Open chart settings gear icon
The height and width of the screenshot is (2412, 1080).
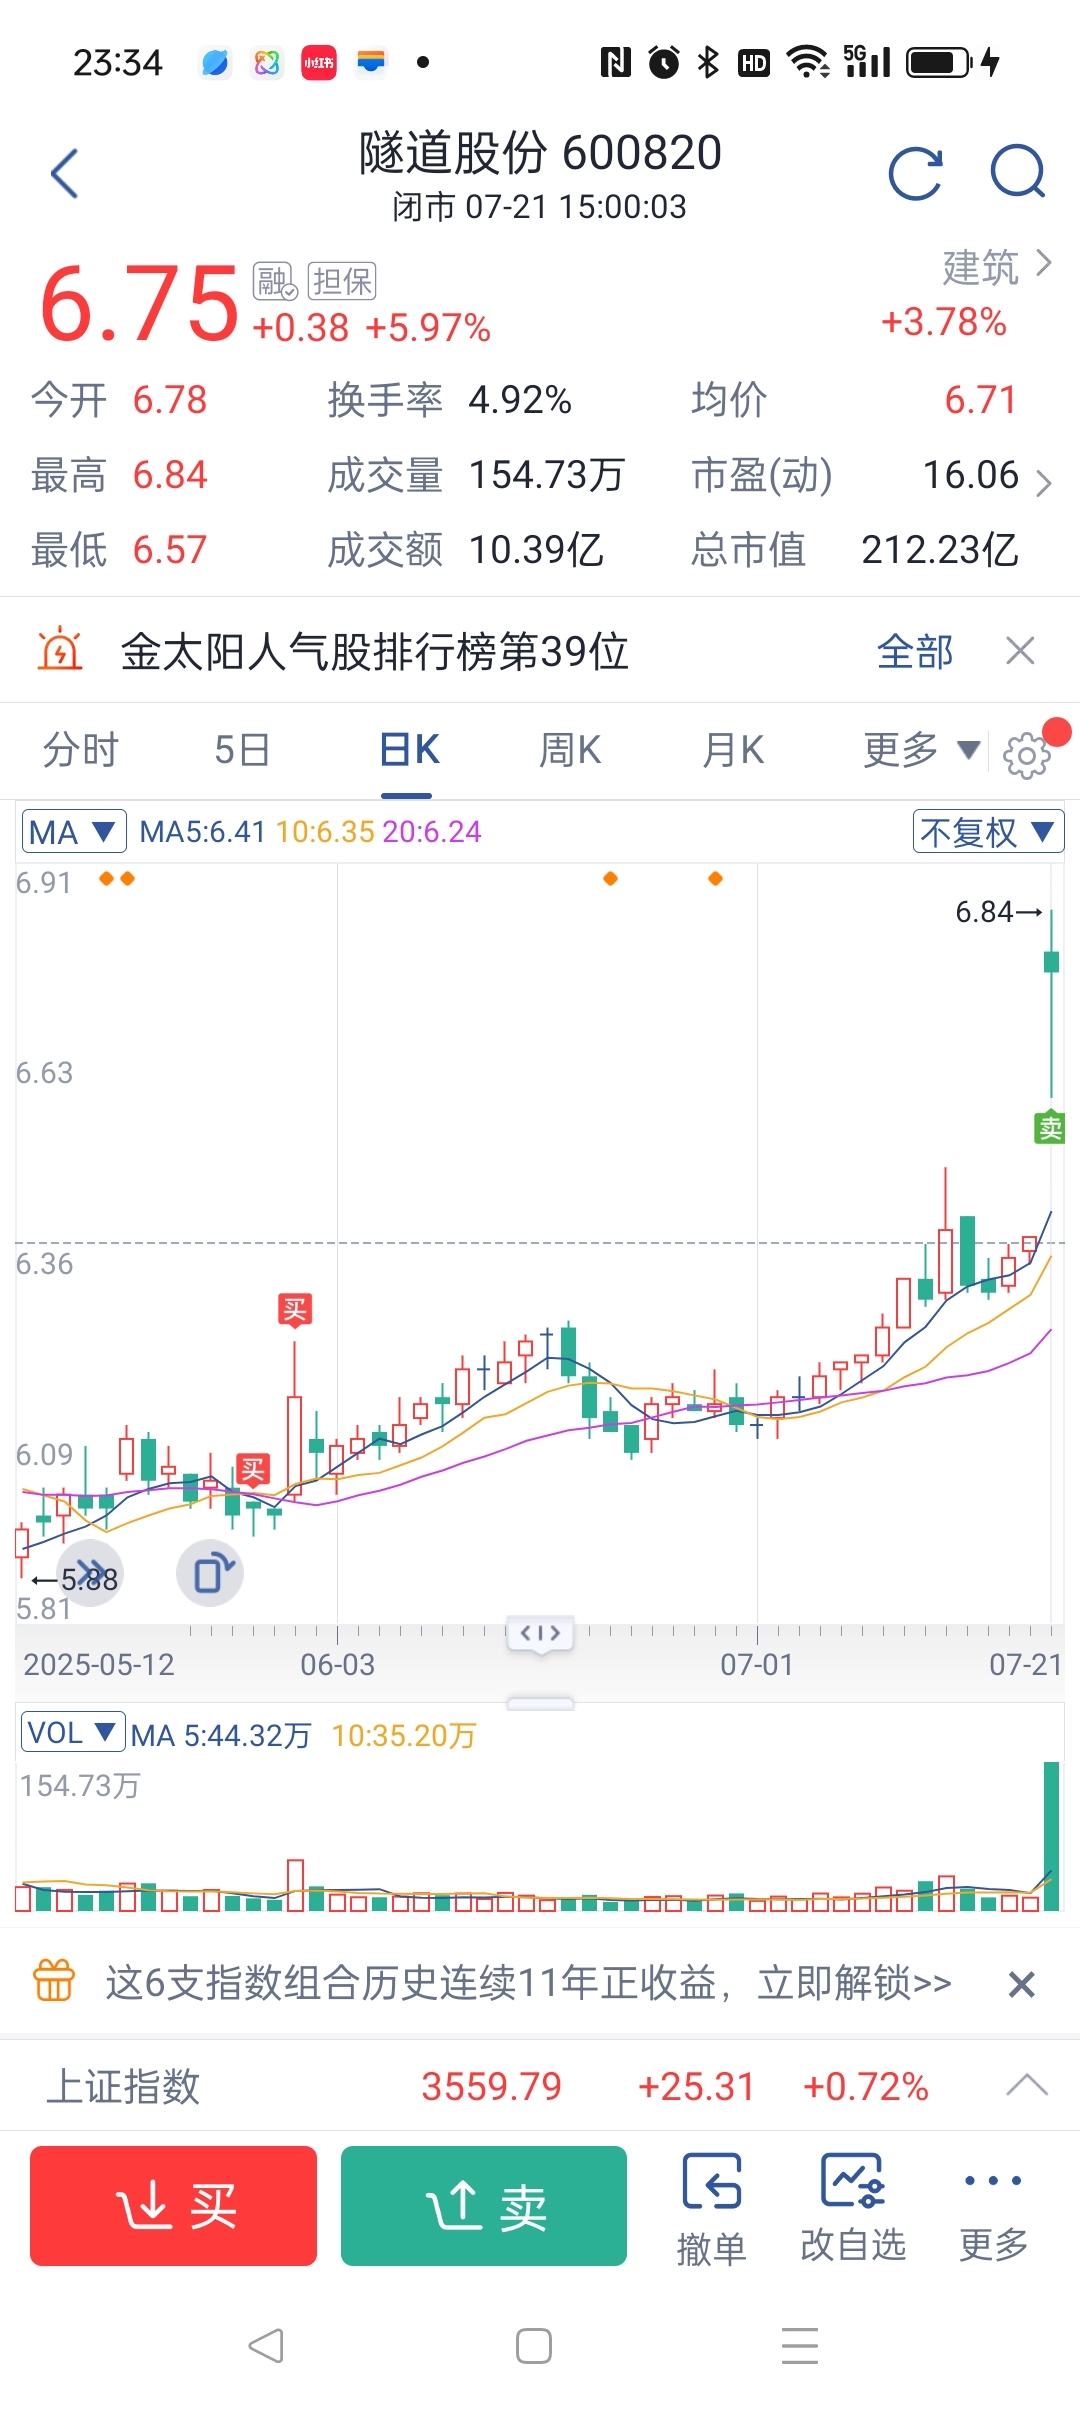[x=1027, y=755]
